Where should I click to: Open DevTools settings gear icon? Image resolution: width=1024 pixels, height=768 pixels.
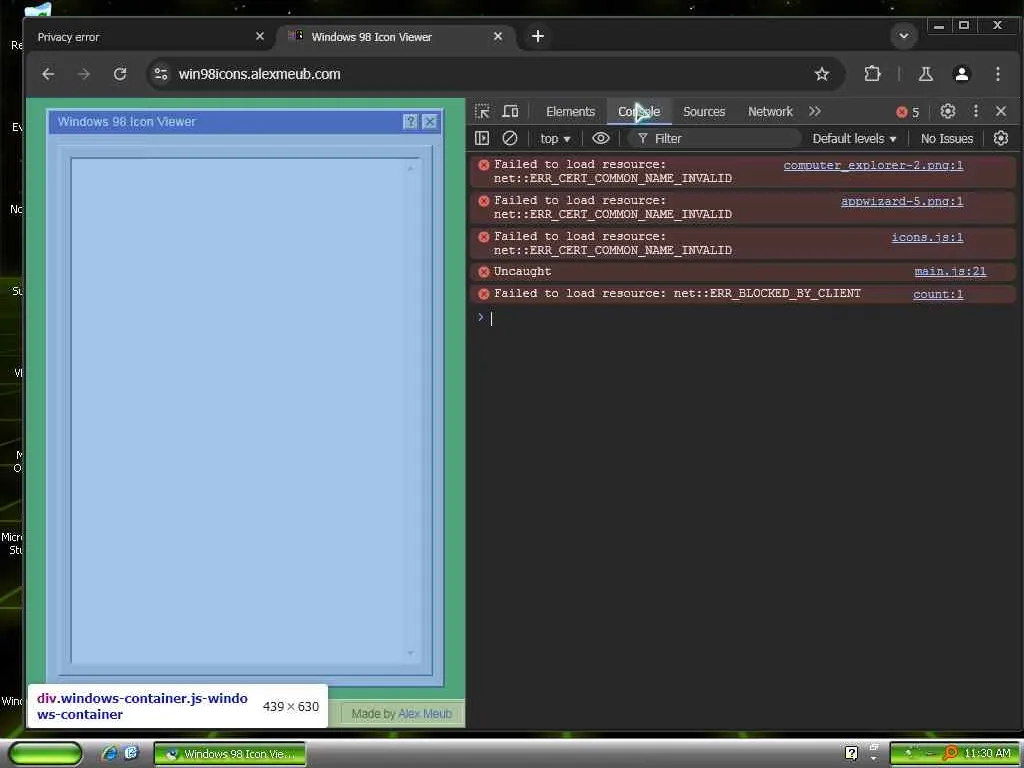point(948,112)
